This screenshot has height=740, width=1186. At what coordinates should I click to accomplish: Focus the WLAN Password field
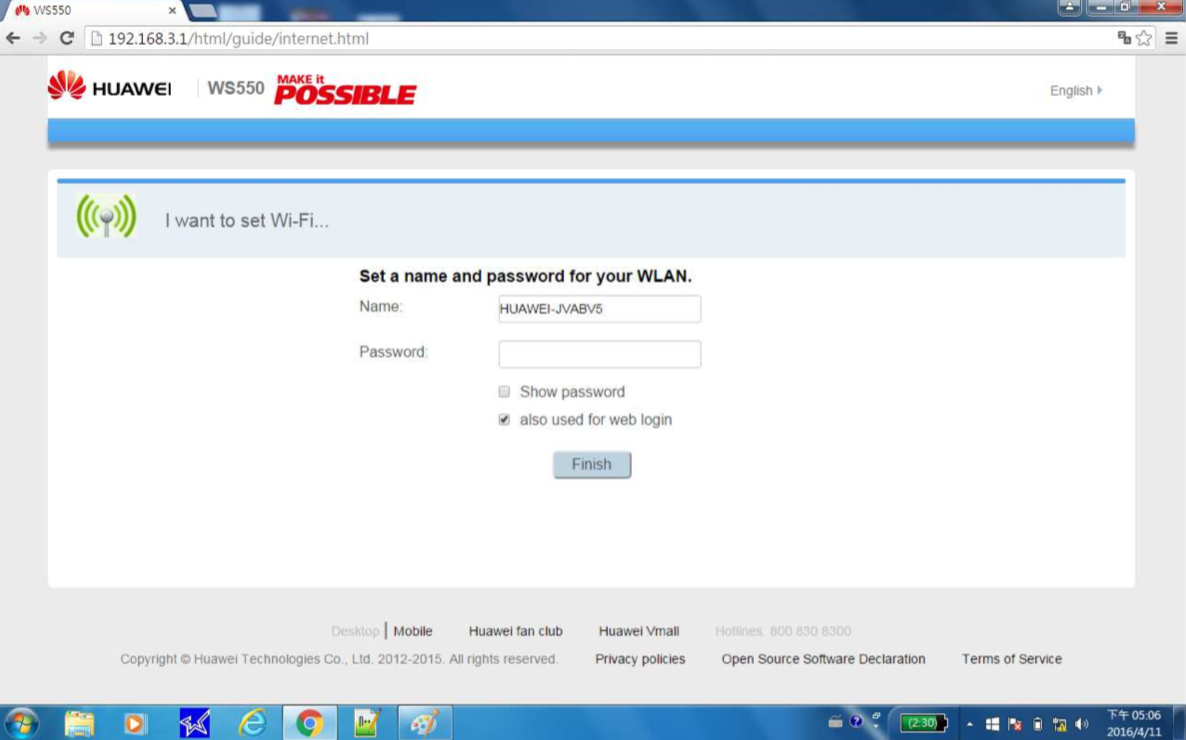[600, 354]
